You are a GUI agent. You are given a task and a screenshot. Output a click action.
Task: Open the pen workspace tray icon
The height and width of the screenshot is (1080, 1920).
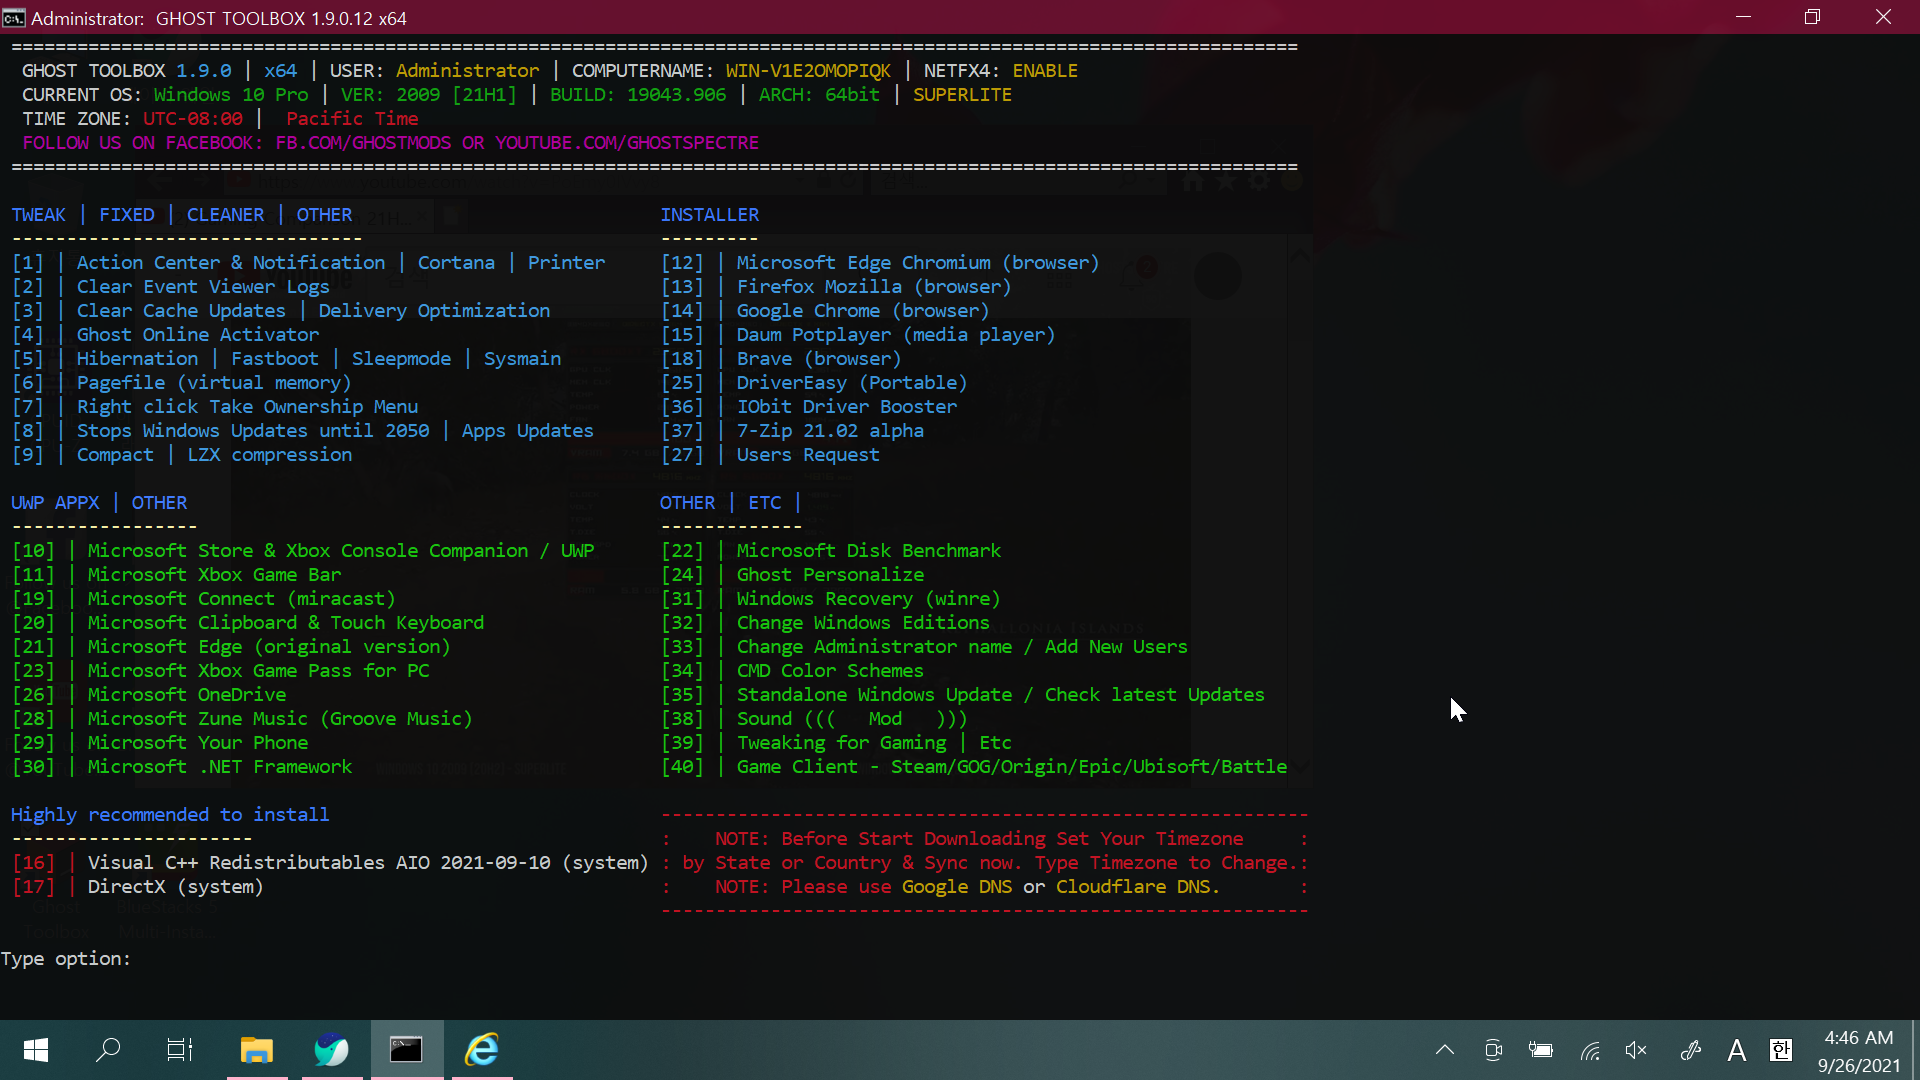(x=1690, y=1050)
